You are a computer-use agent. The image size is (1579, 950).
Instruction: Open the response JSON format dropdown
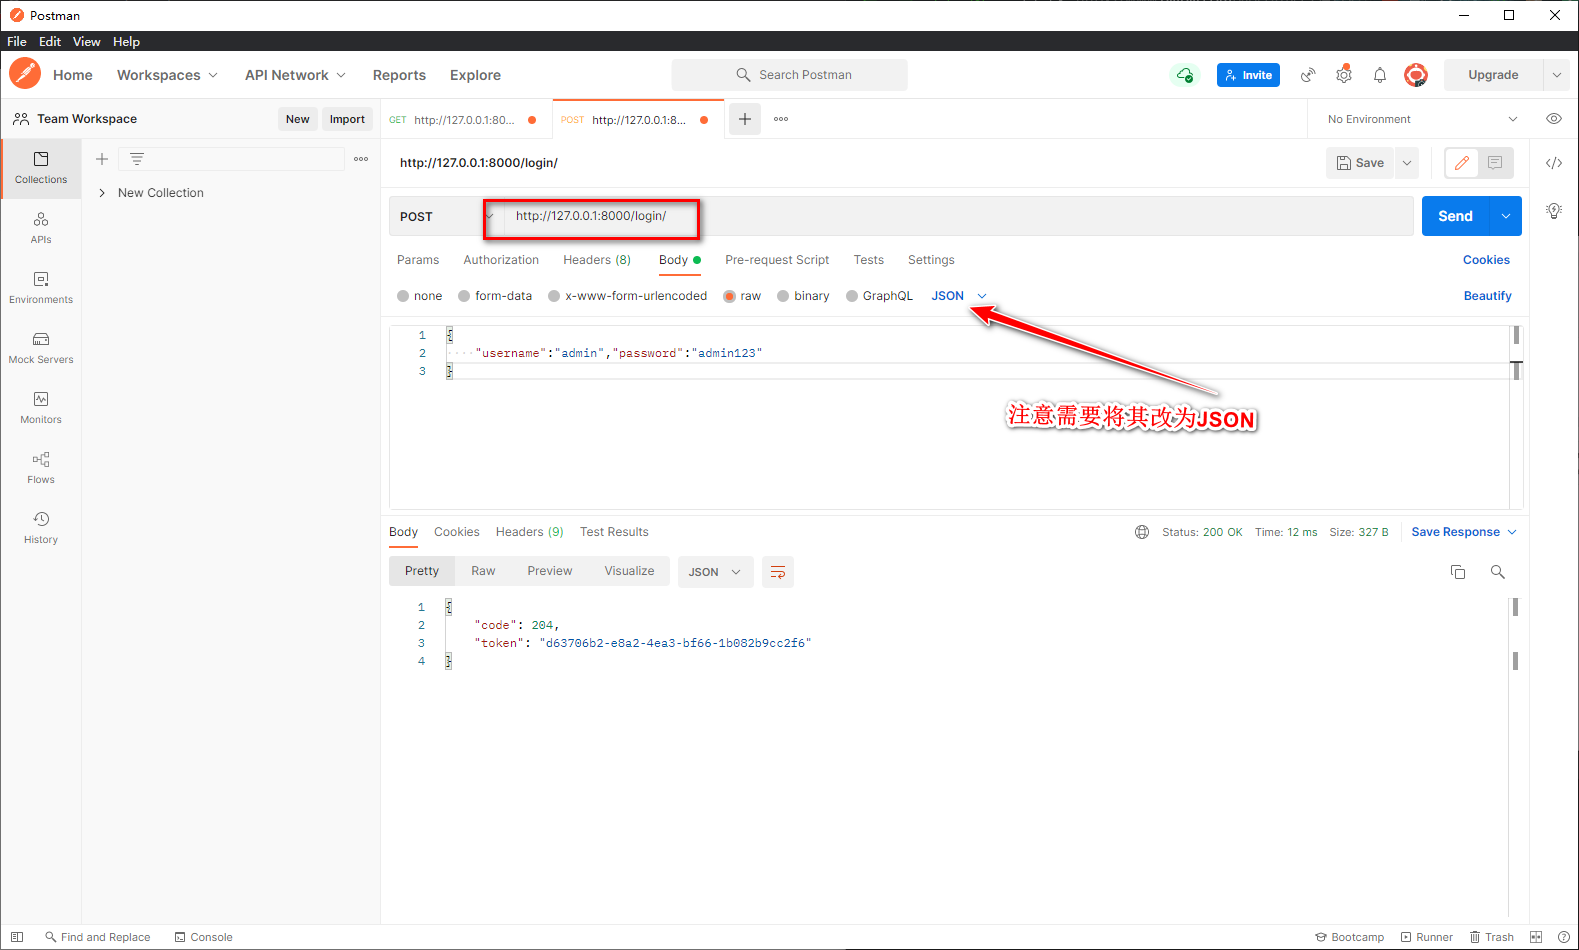click(715, 572)
